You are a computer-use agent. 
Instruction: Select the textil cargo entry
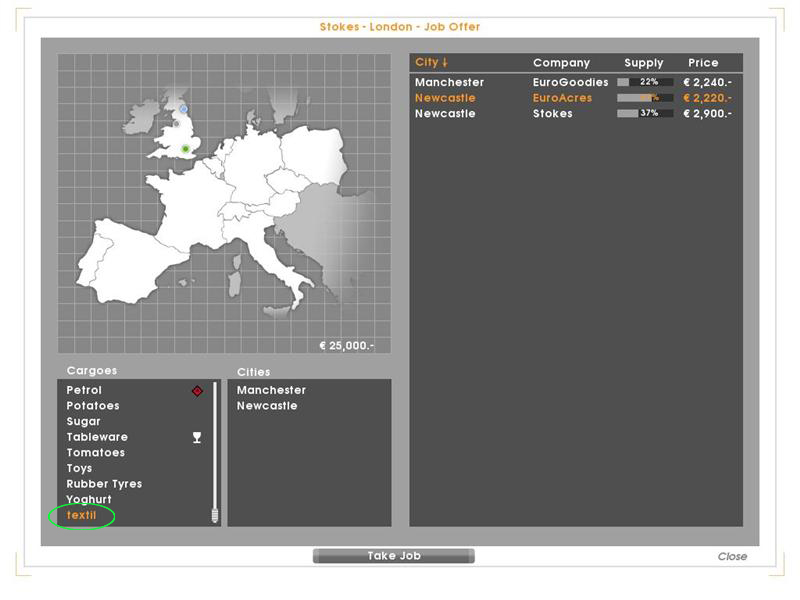tap(81, 515)
